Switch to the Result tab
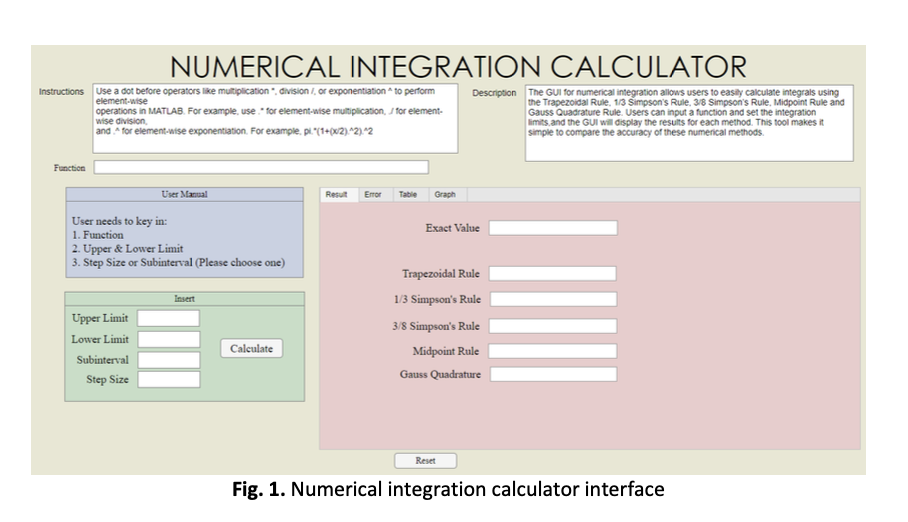This screenshot has height=522, width=908. pos(336,195)
